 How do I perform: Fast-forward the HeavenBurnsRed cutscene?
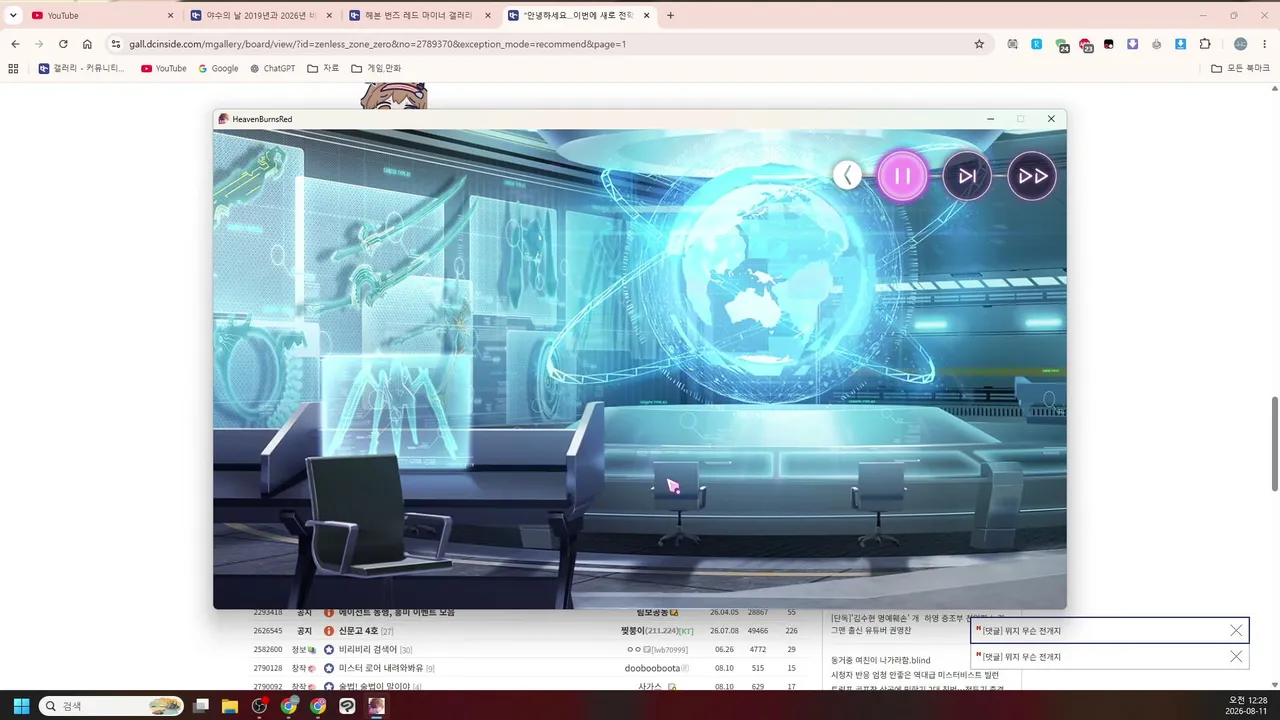tap(1032, 176)
